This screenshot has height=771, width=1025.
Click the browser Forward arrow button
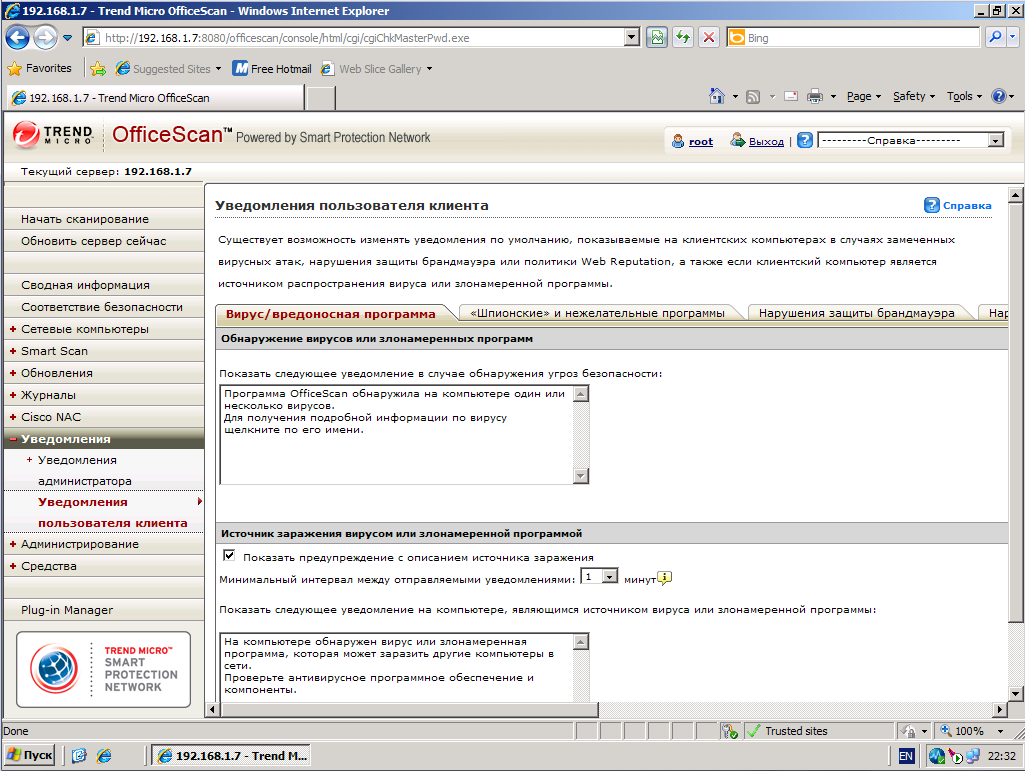(44, 38)
